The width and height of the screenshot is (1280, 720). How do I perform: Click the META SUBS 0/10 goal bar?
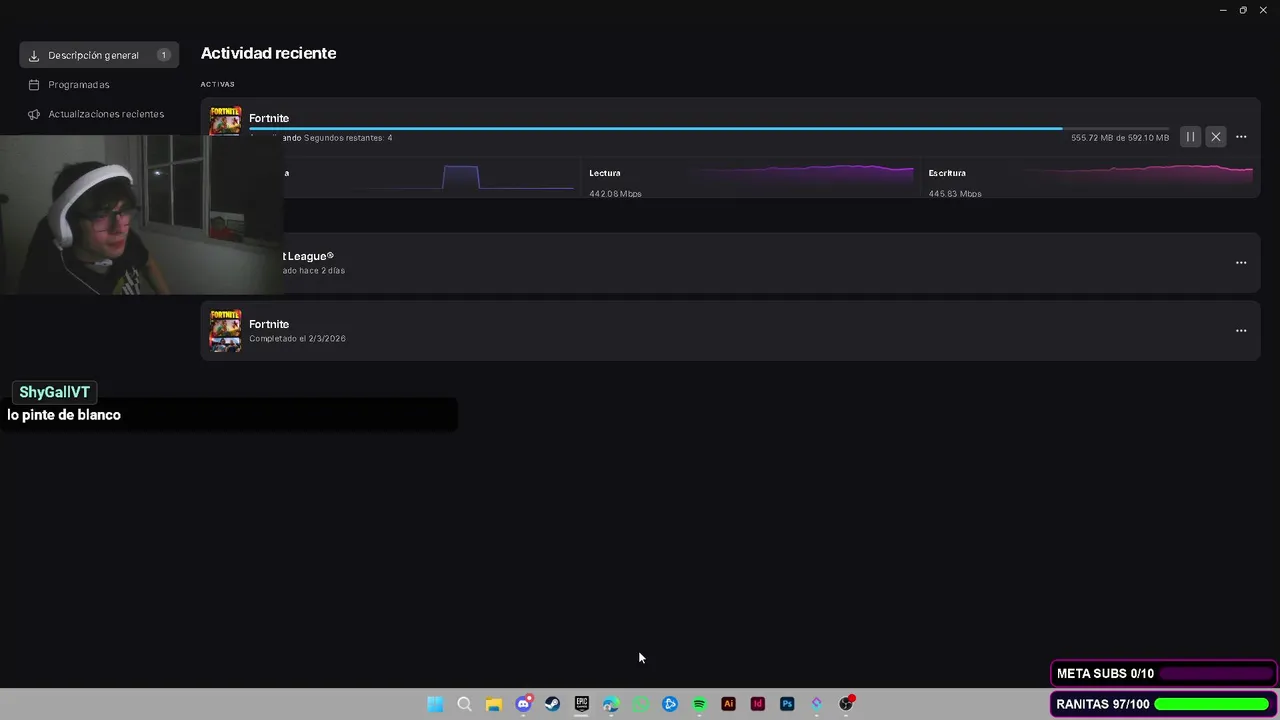point(1164,674)
